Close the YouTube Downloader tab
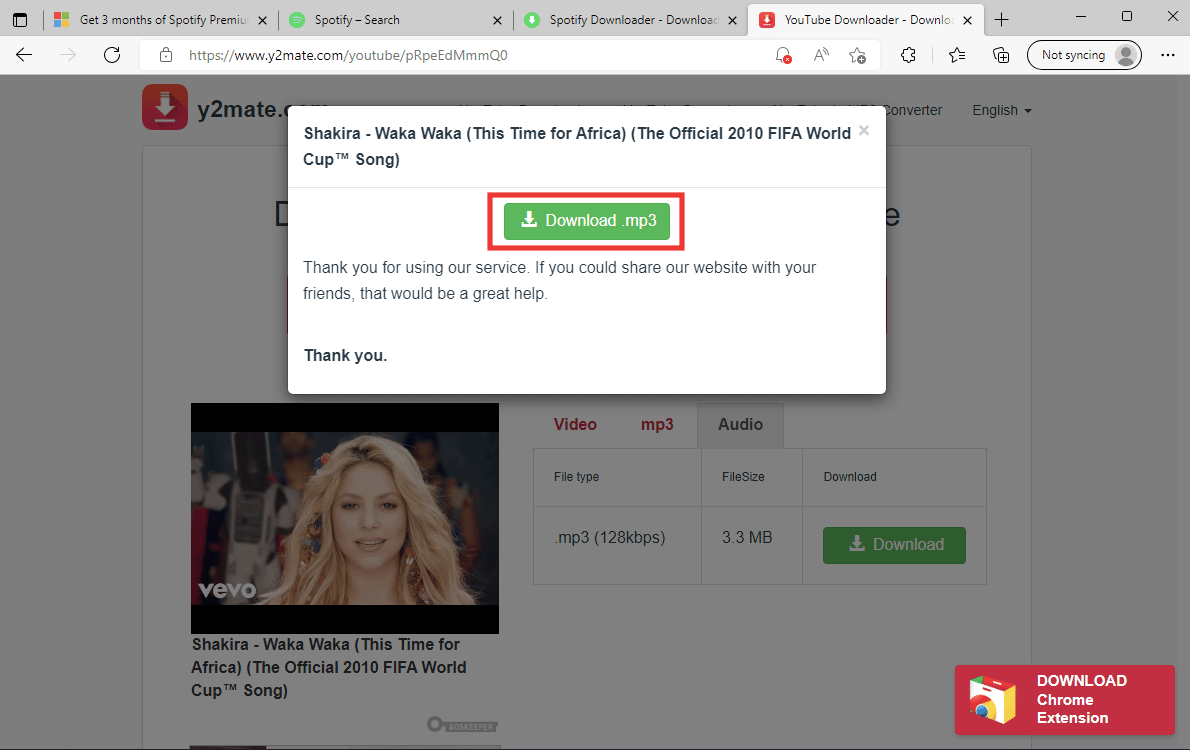The height and width of the screenshot is (750, 1190). pos(968,20)
